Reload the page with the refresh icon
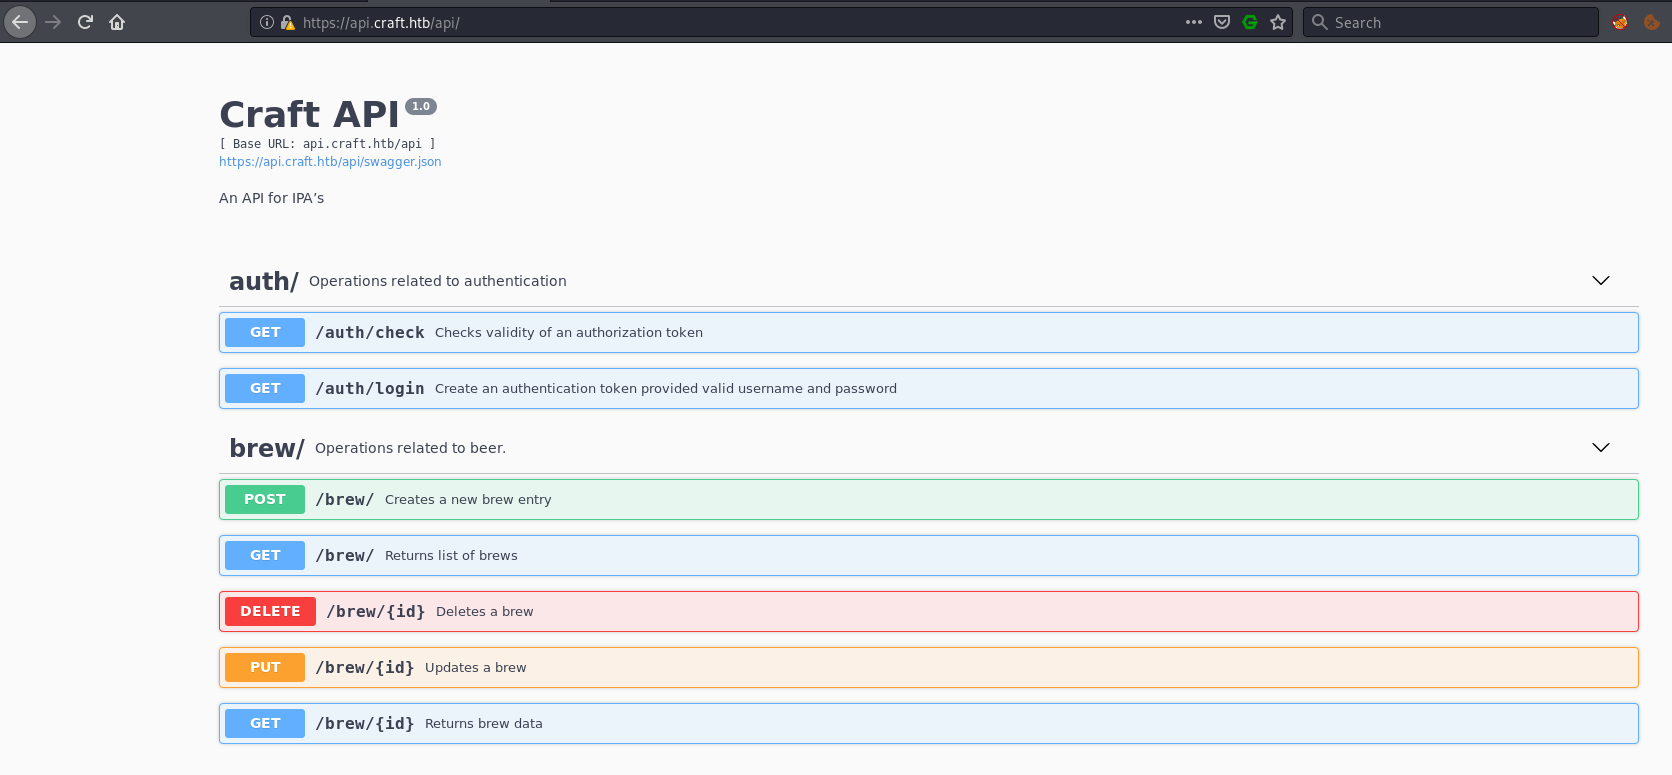Screen dimensions: 1672x775 pos(85,22)
